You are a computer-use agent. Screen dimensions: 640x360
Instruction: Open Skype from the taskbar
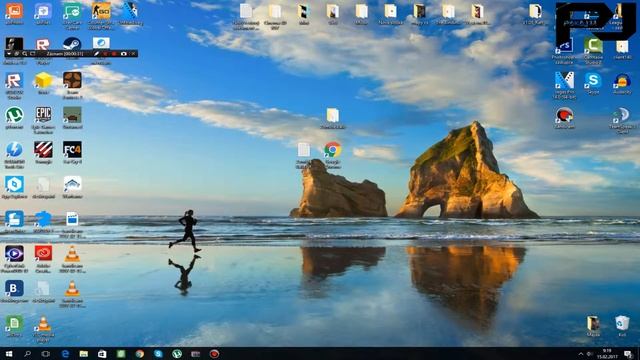click(x=158, y=354)
